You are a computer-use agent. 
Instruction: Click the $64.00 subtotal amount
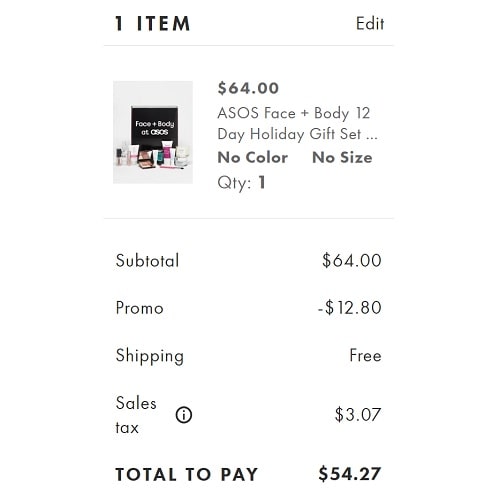pyautogui.click(x=352, y=260)
